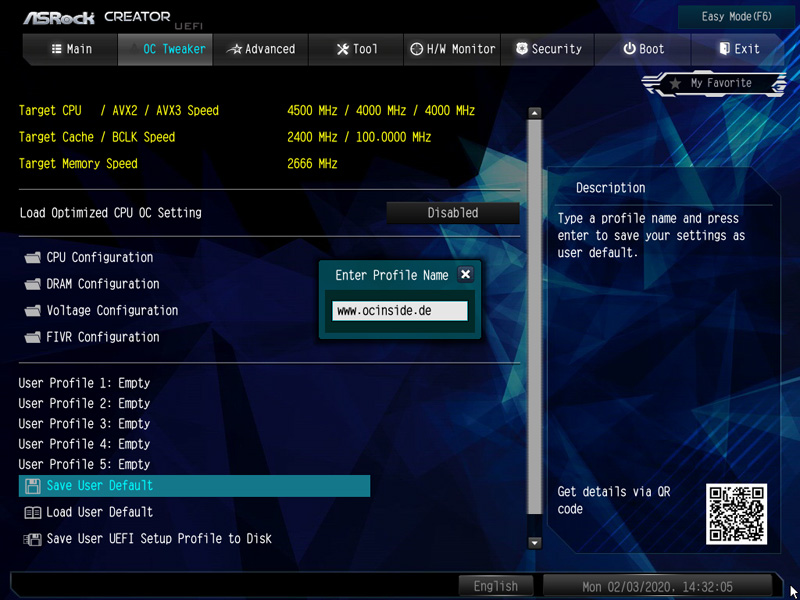The height and width of the screenshot is (600, 800).
Task: Click the Security shield icon
Action: (x=521, y=49)
